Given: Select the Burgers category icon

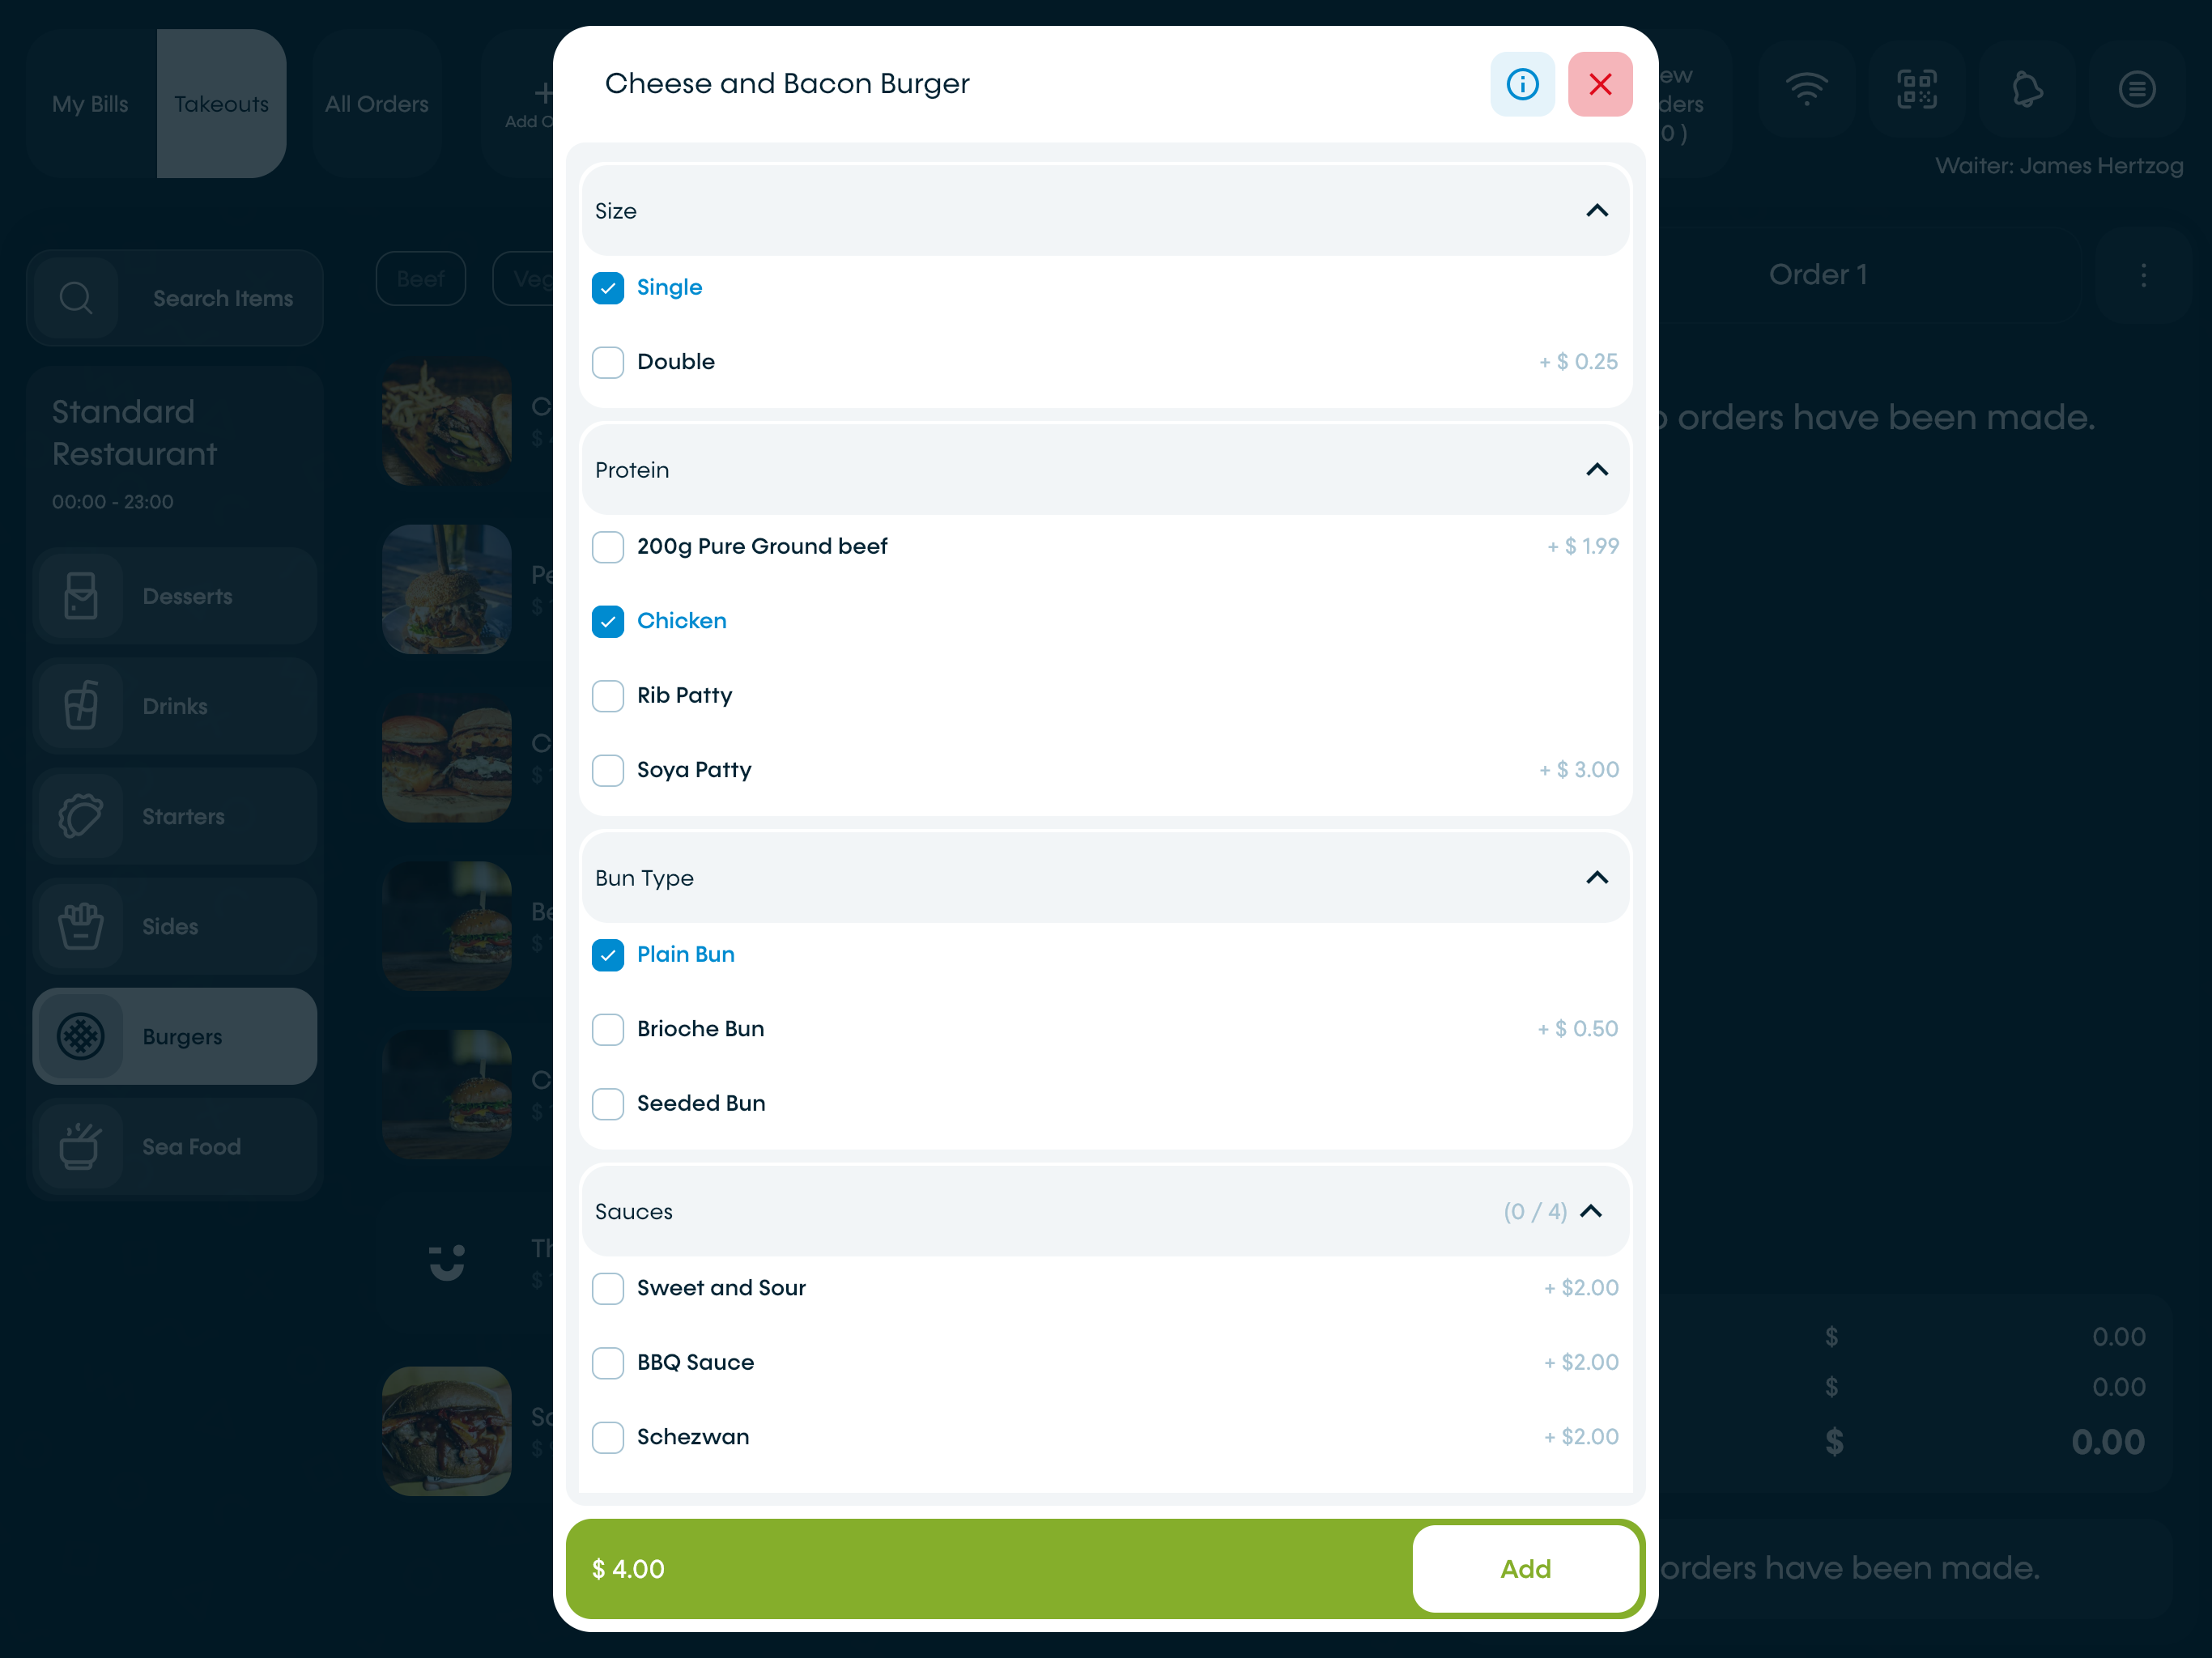Looking at the screenshot, I should [81, 1036].
